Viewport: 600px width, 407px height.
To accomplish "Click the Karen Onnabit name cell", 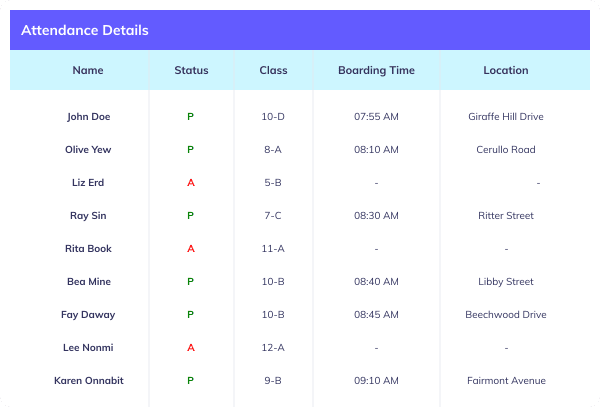I will click(88, 381).
